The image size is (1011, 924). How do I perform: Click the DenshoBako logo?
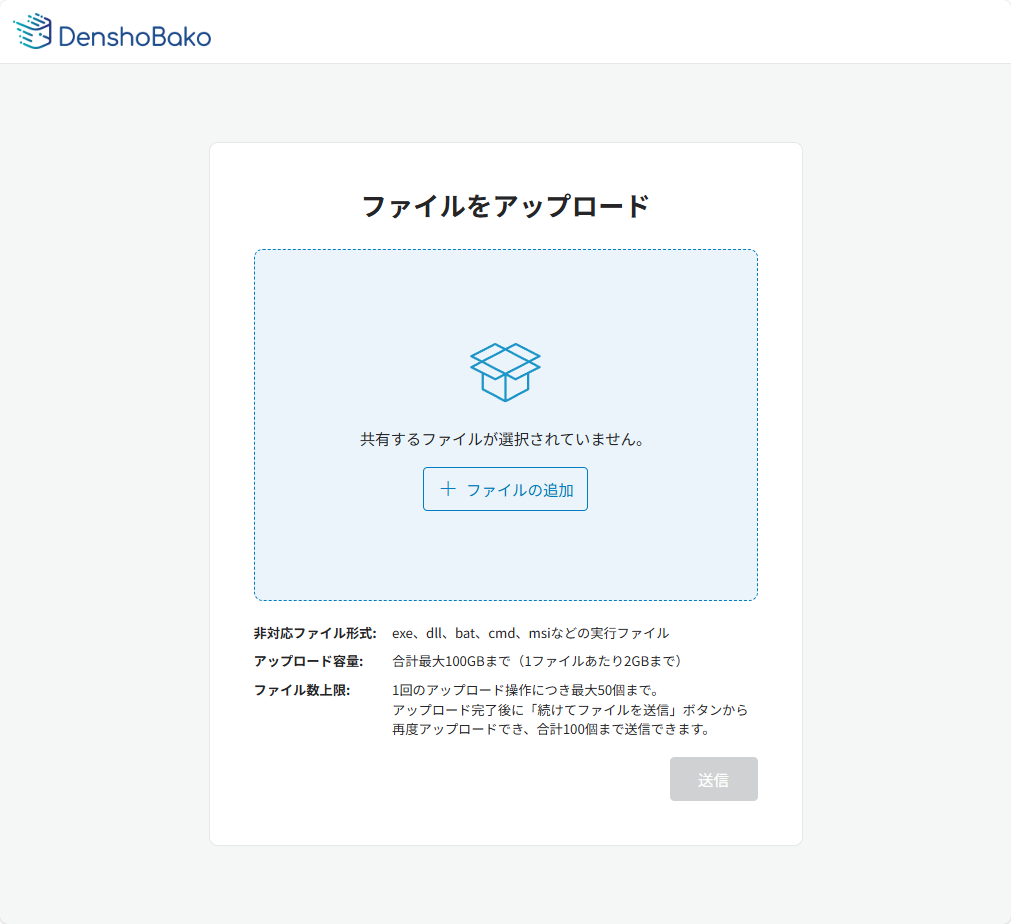point(112,32)
